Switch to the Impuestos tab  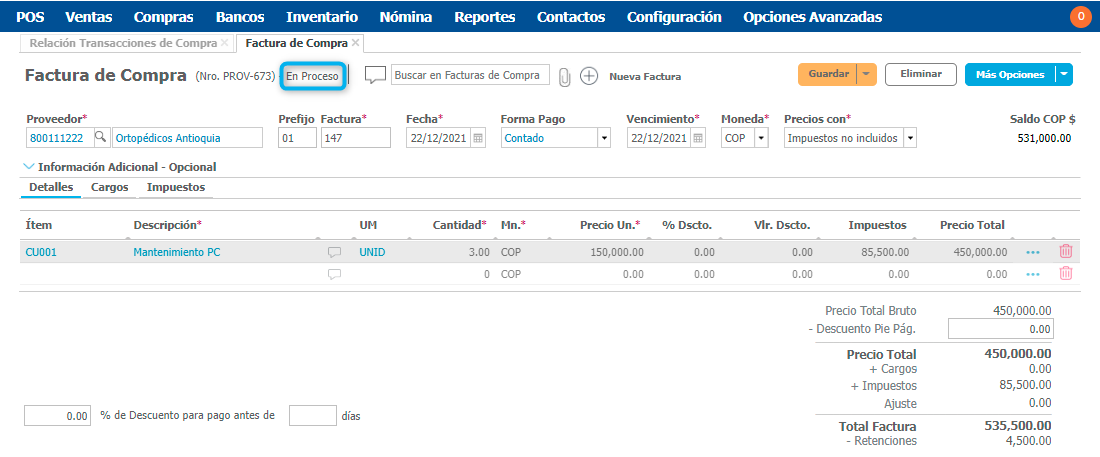coord(176,187)
